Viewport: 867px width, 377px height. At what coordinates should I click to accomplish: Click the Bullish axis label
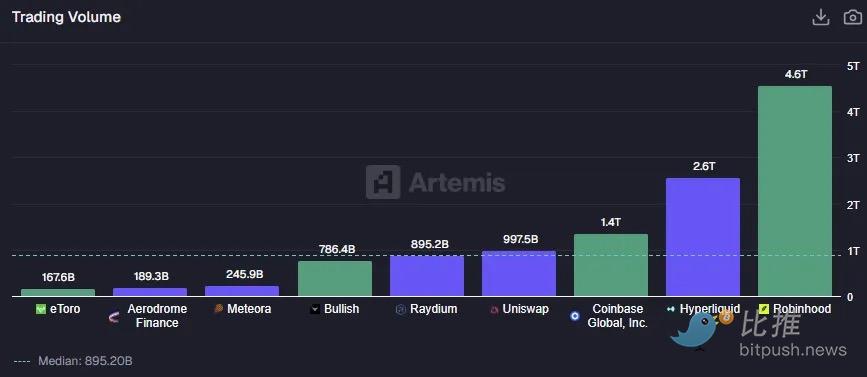[341, 309]
